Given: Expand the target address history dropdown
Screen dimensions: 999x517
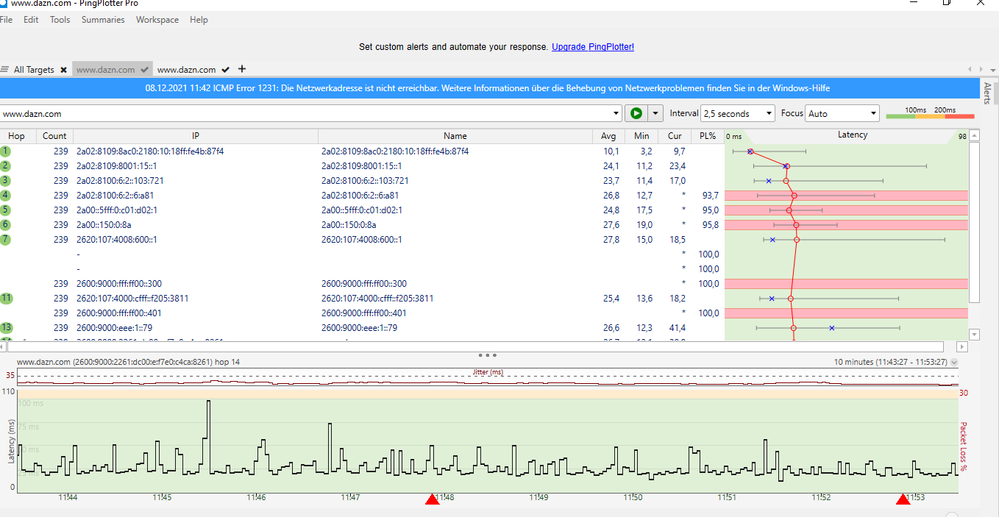Looking at the screenshot, I should [616, 113].
